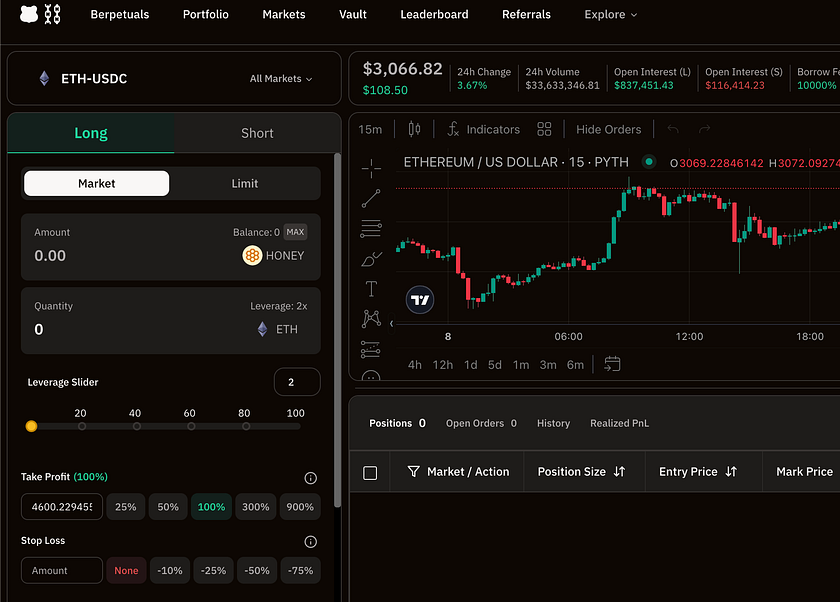
Task: Select the text annotation tool
Action: click(x=371, y=289)
